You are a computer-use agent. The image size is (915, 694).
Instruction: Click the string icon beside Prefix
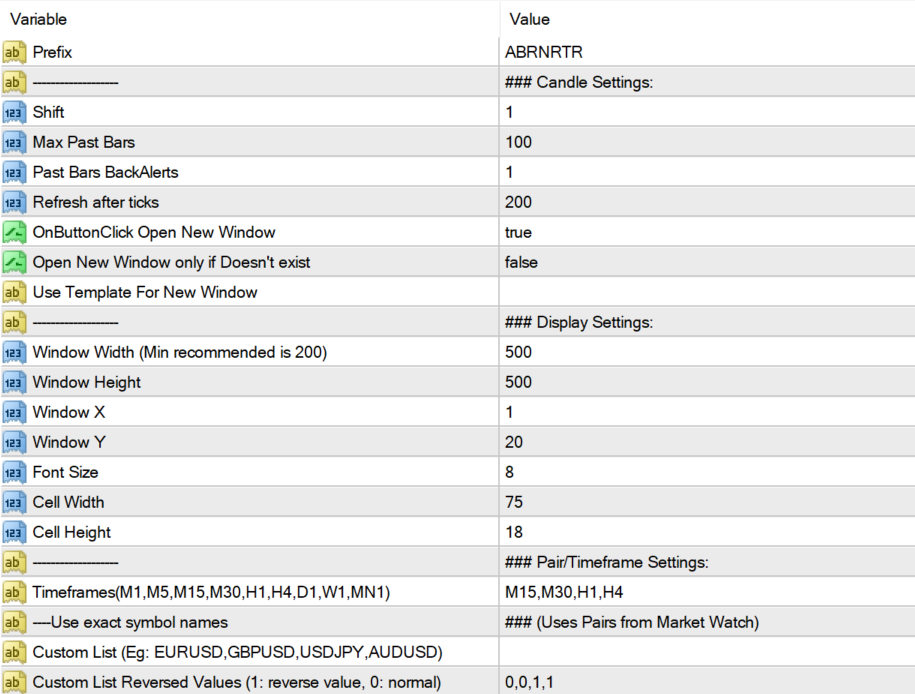click(x=14, y=52)
